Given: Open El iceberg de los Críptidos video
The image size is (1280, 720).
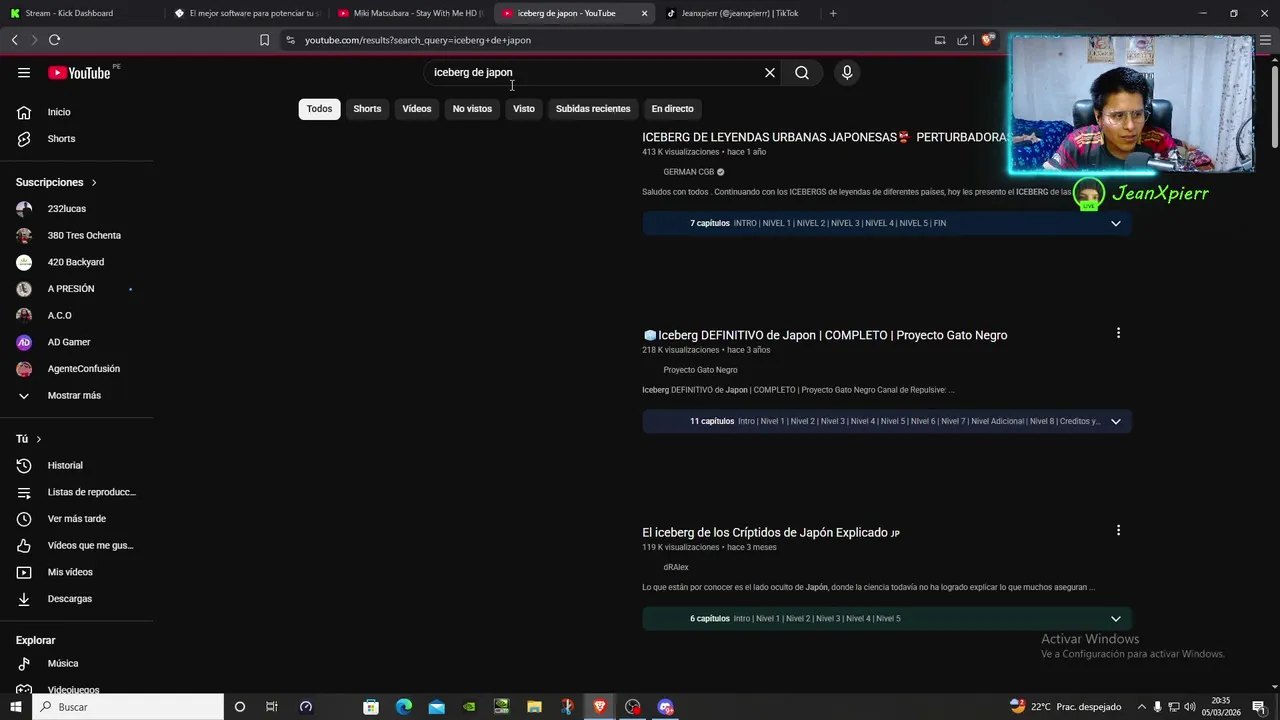Looking at the screenshot, I should [771, 533].
